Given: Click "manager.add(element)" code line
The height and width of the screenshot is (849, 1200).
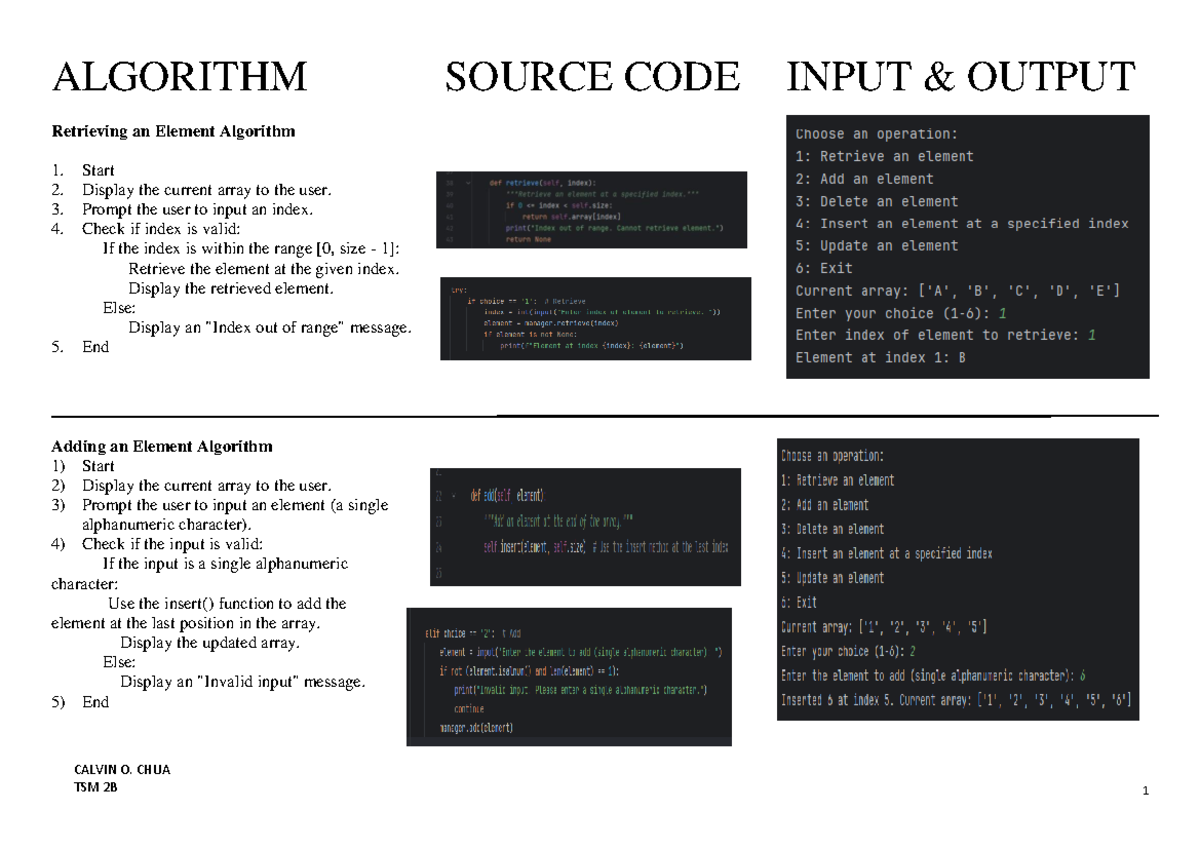Looking at the screenshot, I should (x=476, y=728).
